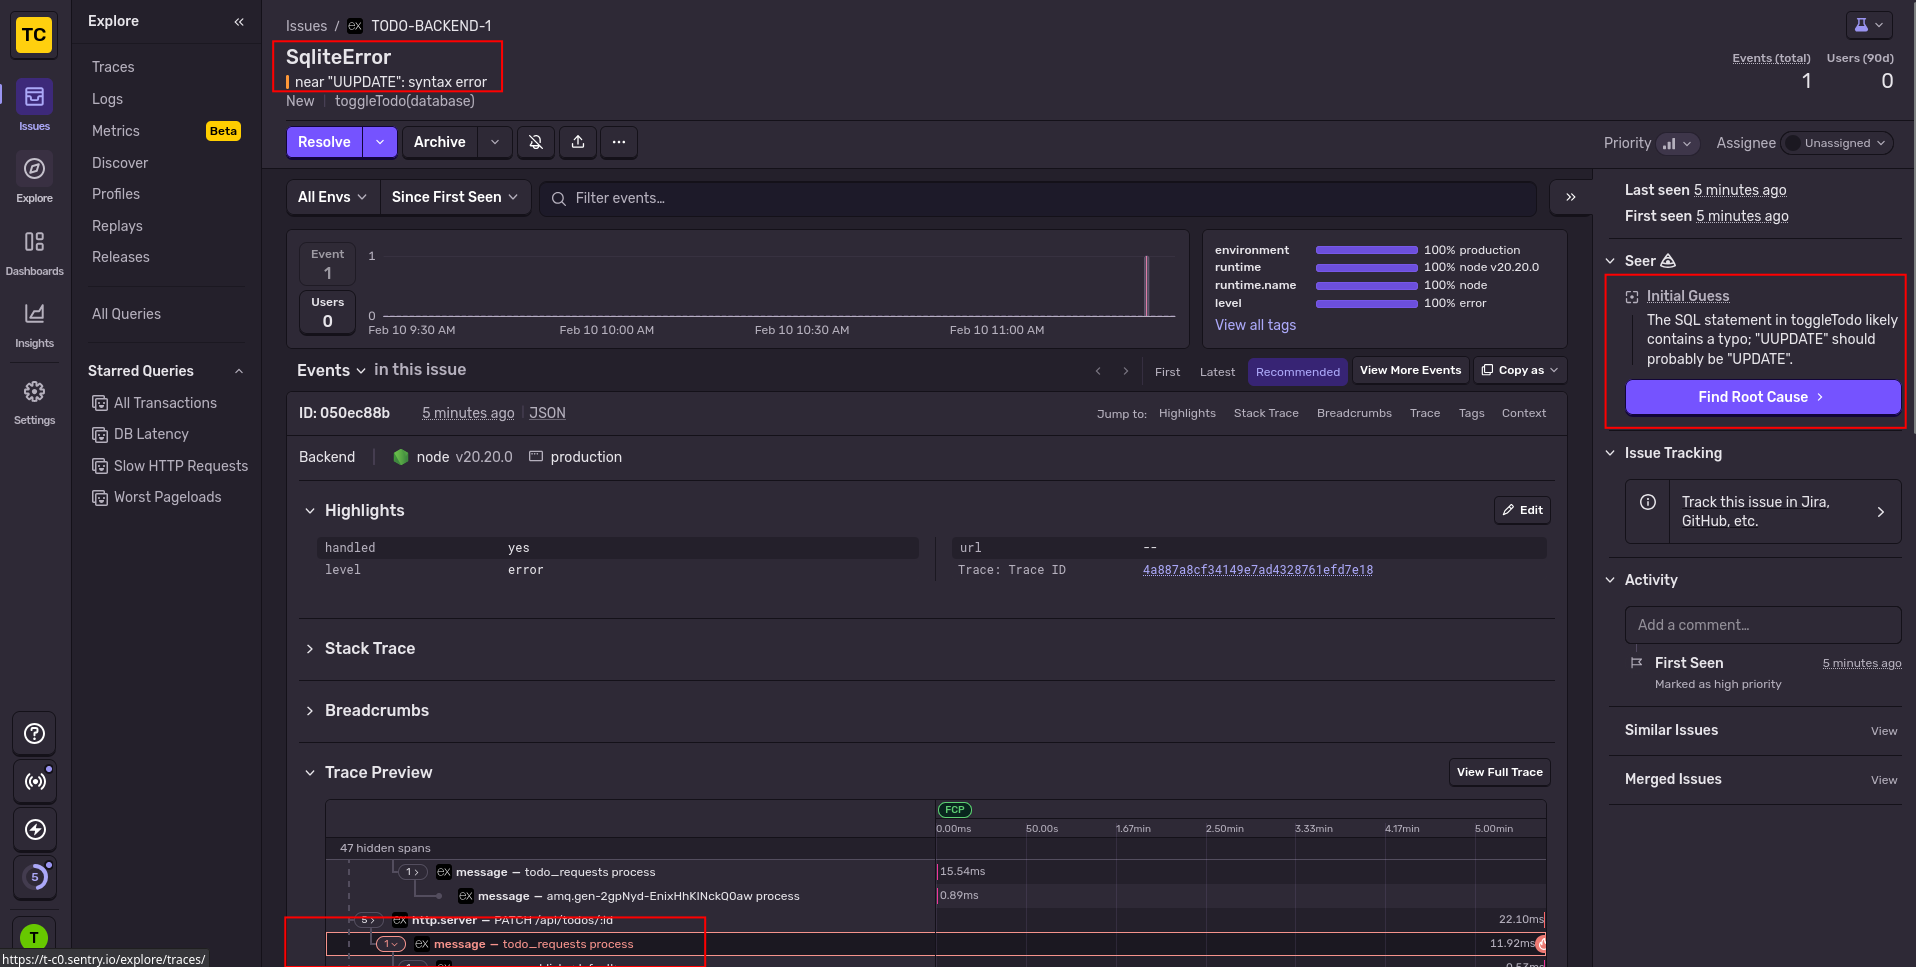Open the Issues sidebar icon
Screen dimensions: 1916x967
[34, 97]
